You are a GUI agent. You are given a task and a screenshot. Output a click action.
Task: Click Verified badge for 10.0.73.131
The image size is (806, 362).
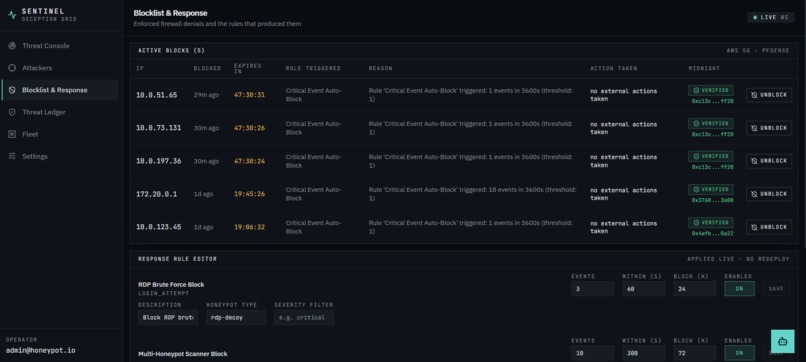tap(710, 123)
